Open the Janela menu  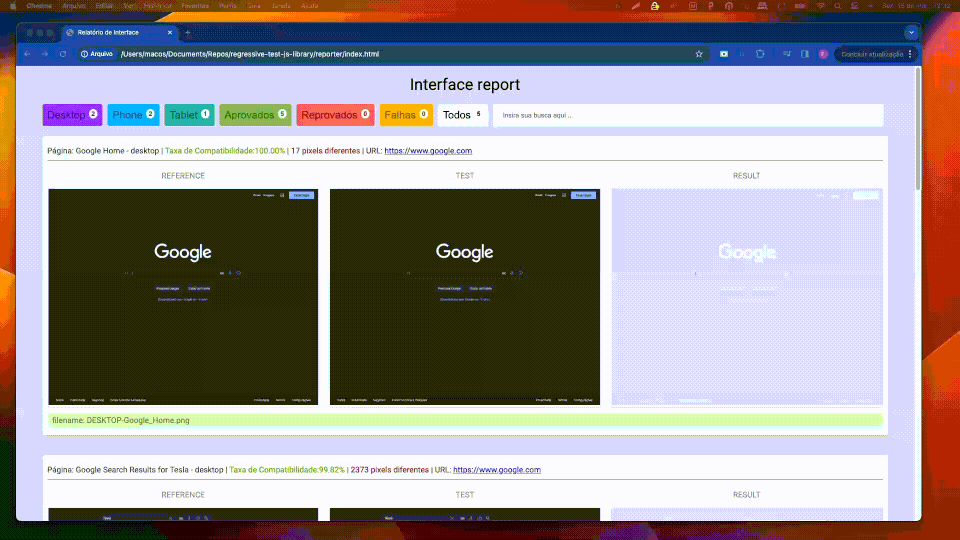pos(281,6)
